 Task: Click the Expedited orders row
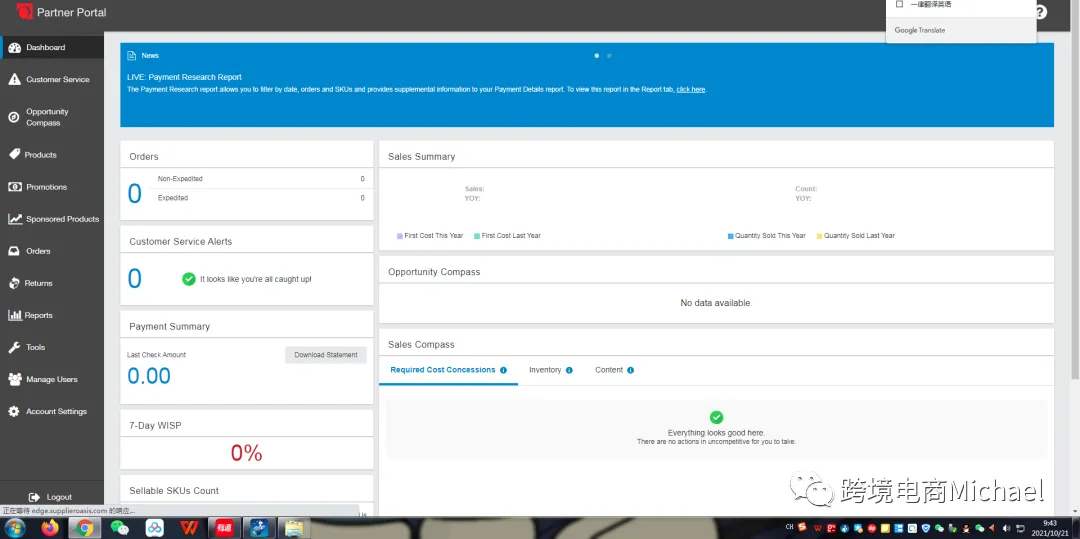[x=261, y=198]
